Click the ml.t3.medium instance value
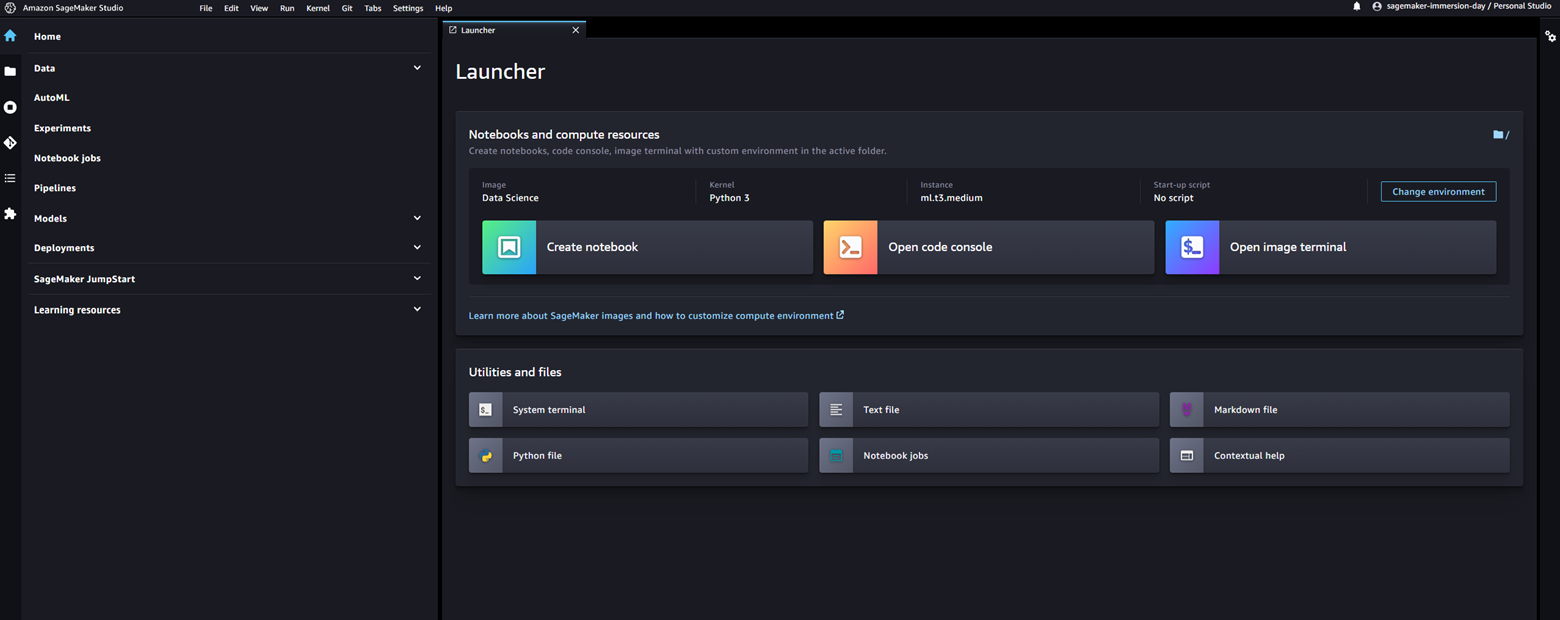Image resolution: width=1560 pixels, height=620 pixels. (951, 198)
